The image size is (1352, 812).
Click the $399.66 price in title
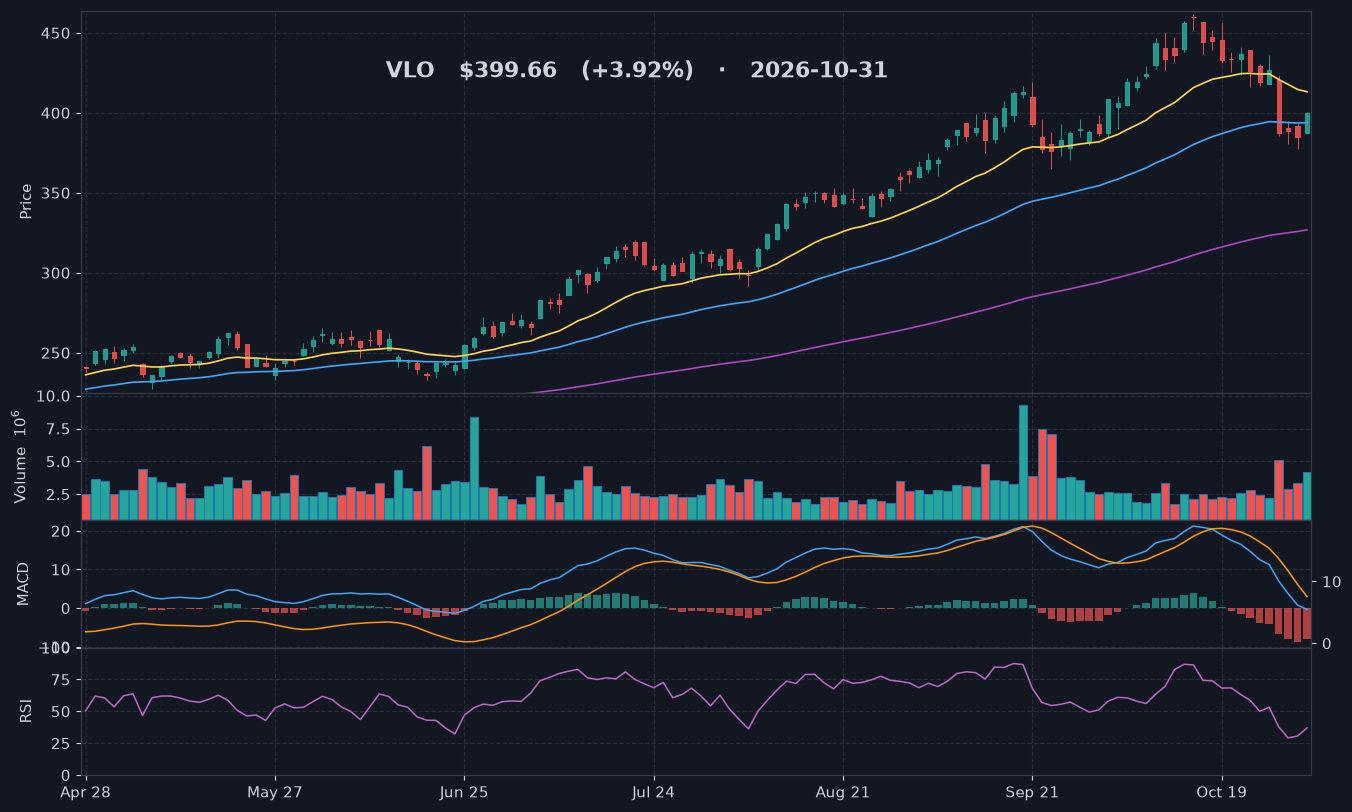point(507,71)
